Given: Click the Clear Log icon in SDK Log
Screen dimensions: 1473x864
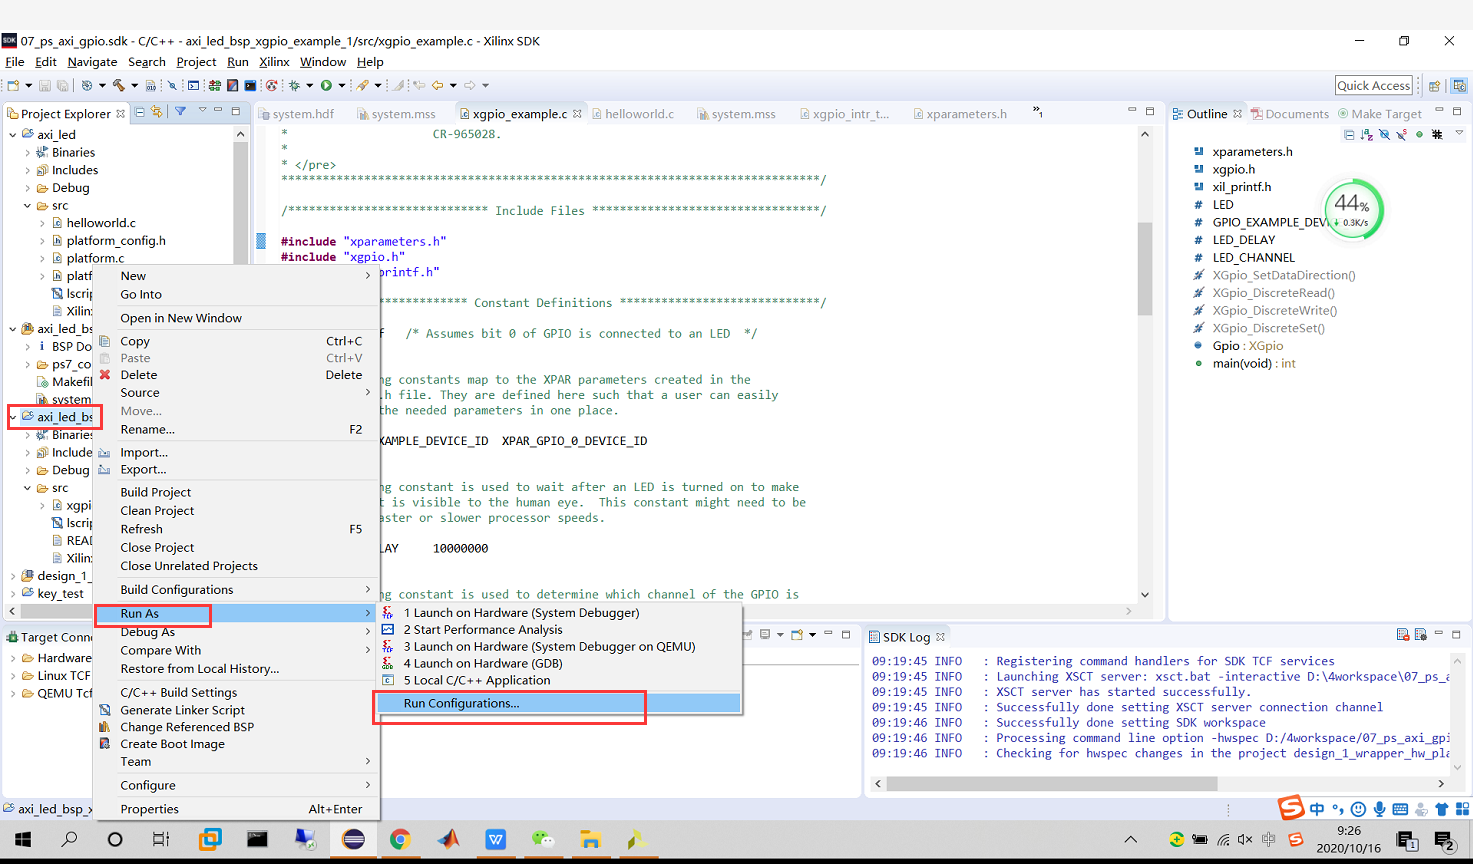Looking at the screenshot, I should (x=1403, y=635).
